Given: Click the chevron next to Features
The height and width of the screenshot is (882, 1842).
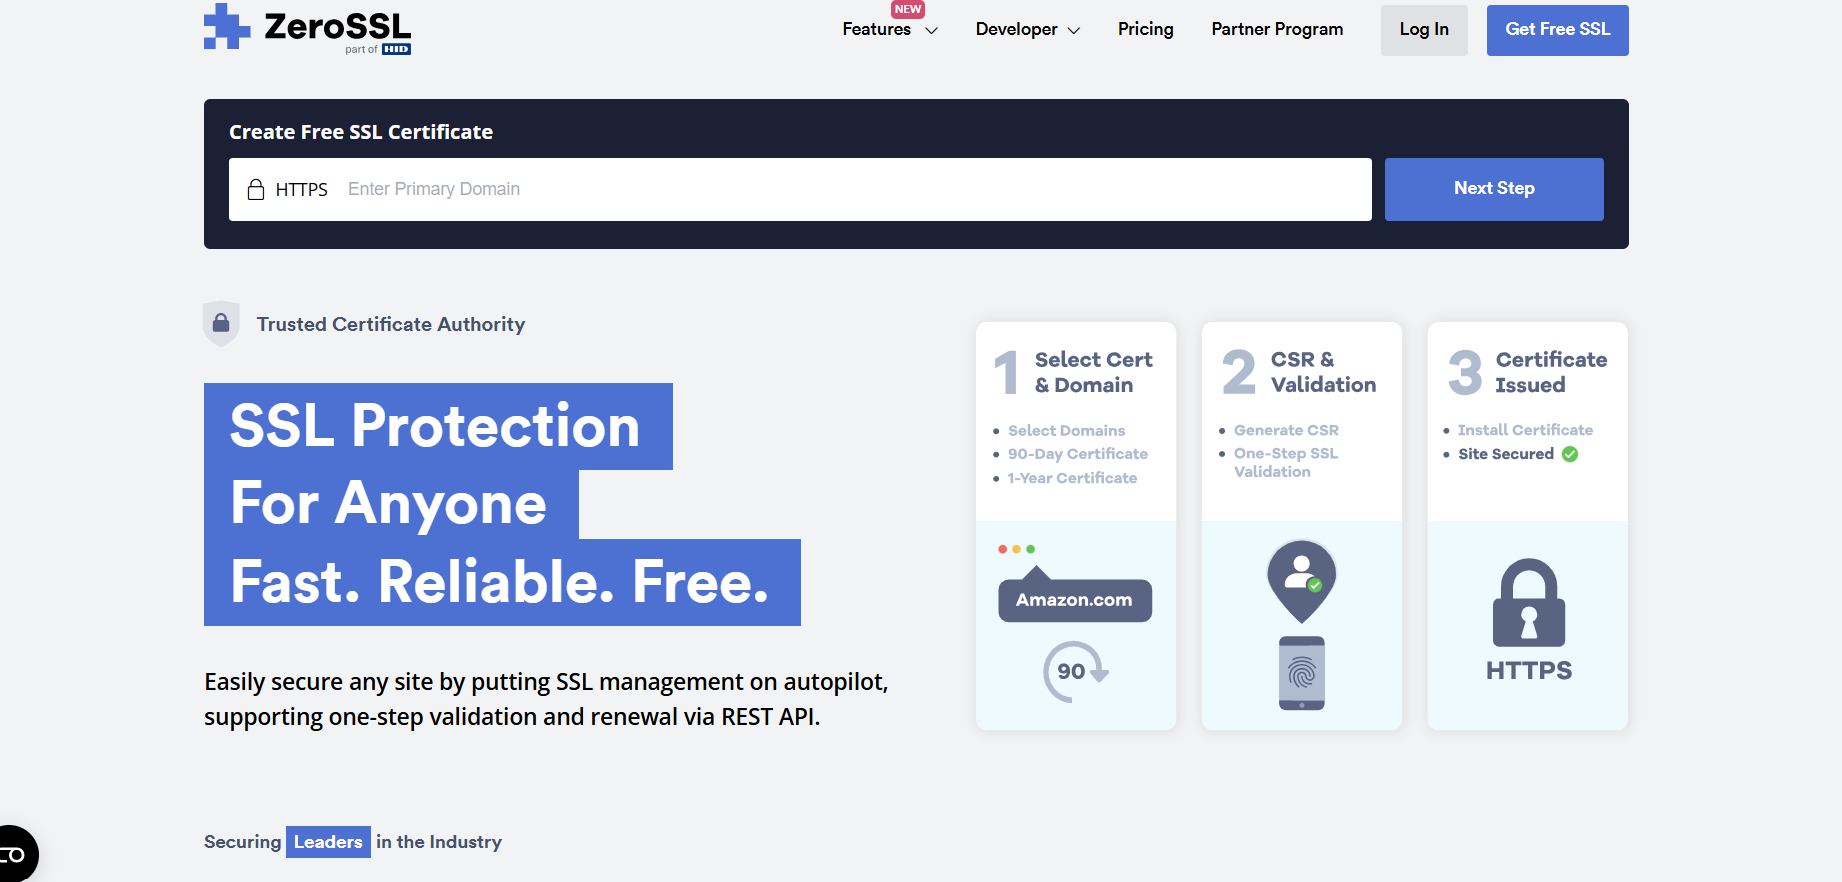Looking at the screenshot, I should coord(931,31).
